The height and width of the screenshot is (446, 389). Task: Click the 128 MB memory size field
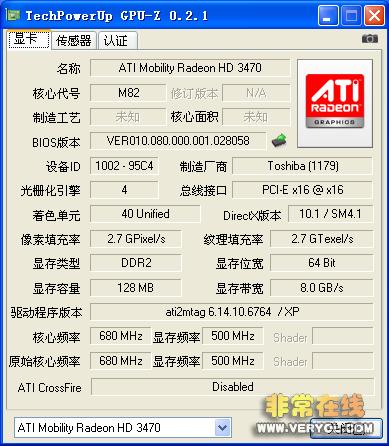[x=136, y=287]
